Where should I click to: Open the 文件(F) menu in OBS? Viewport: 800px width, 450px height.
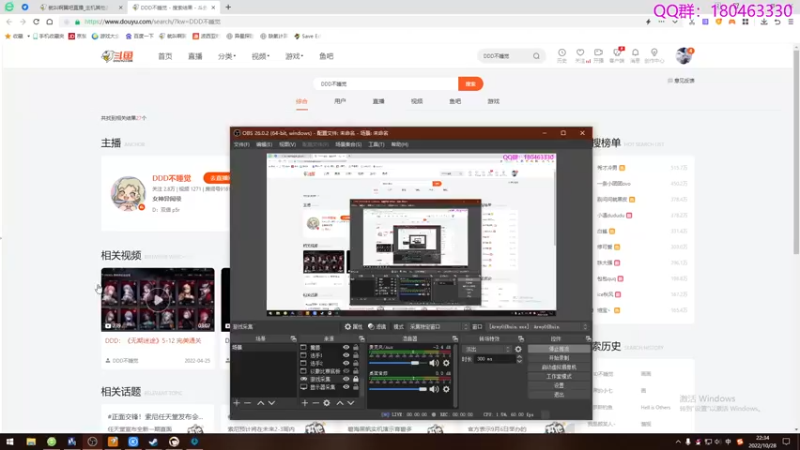241,144
